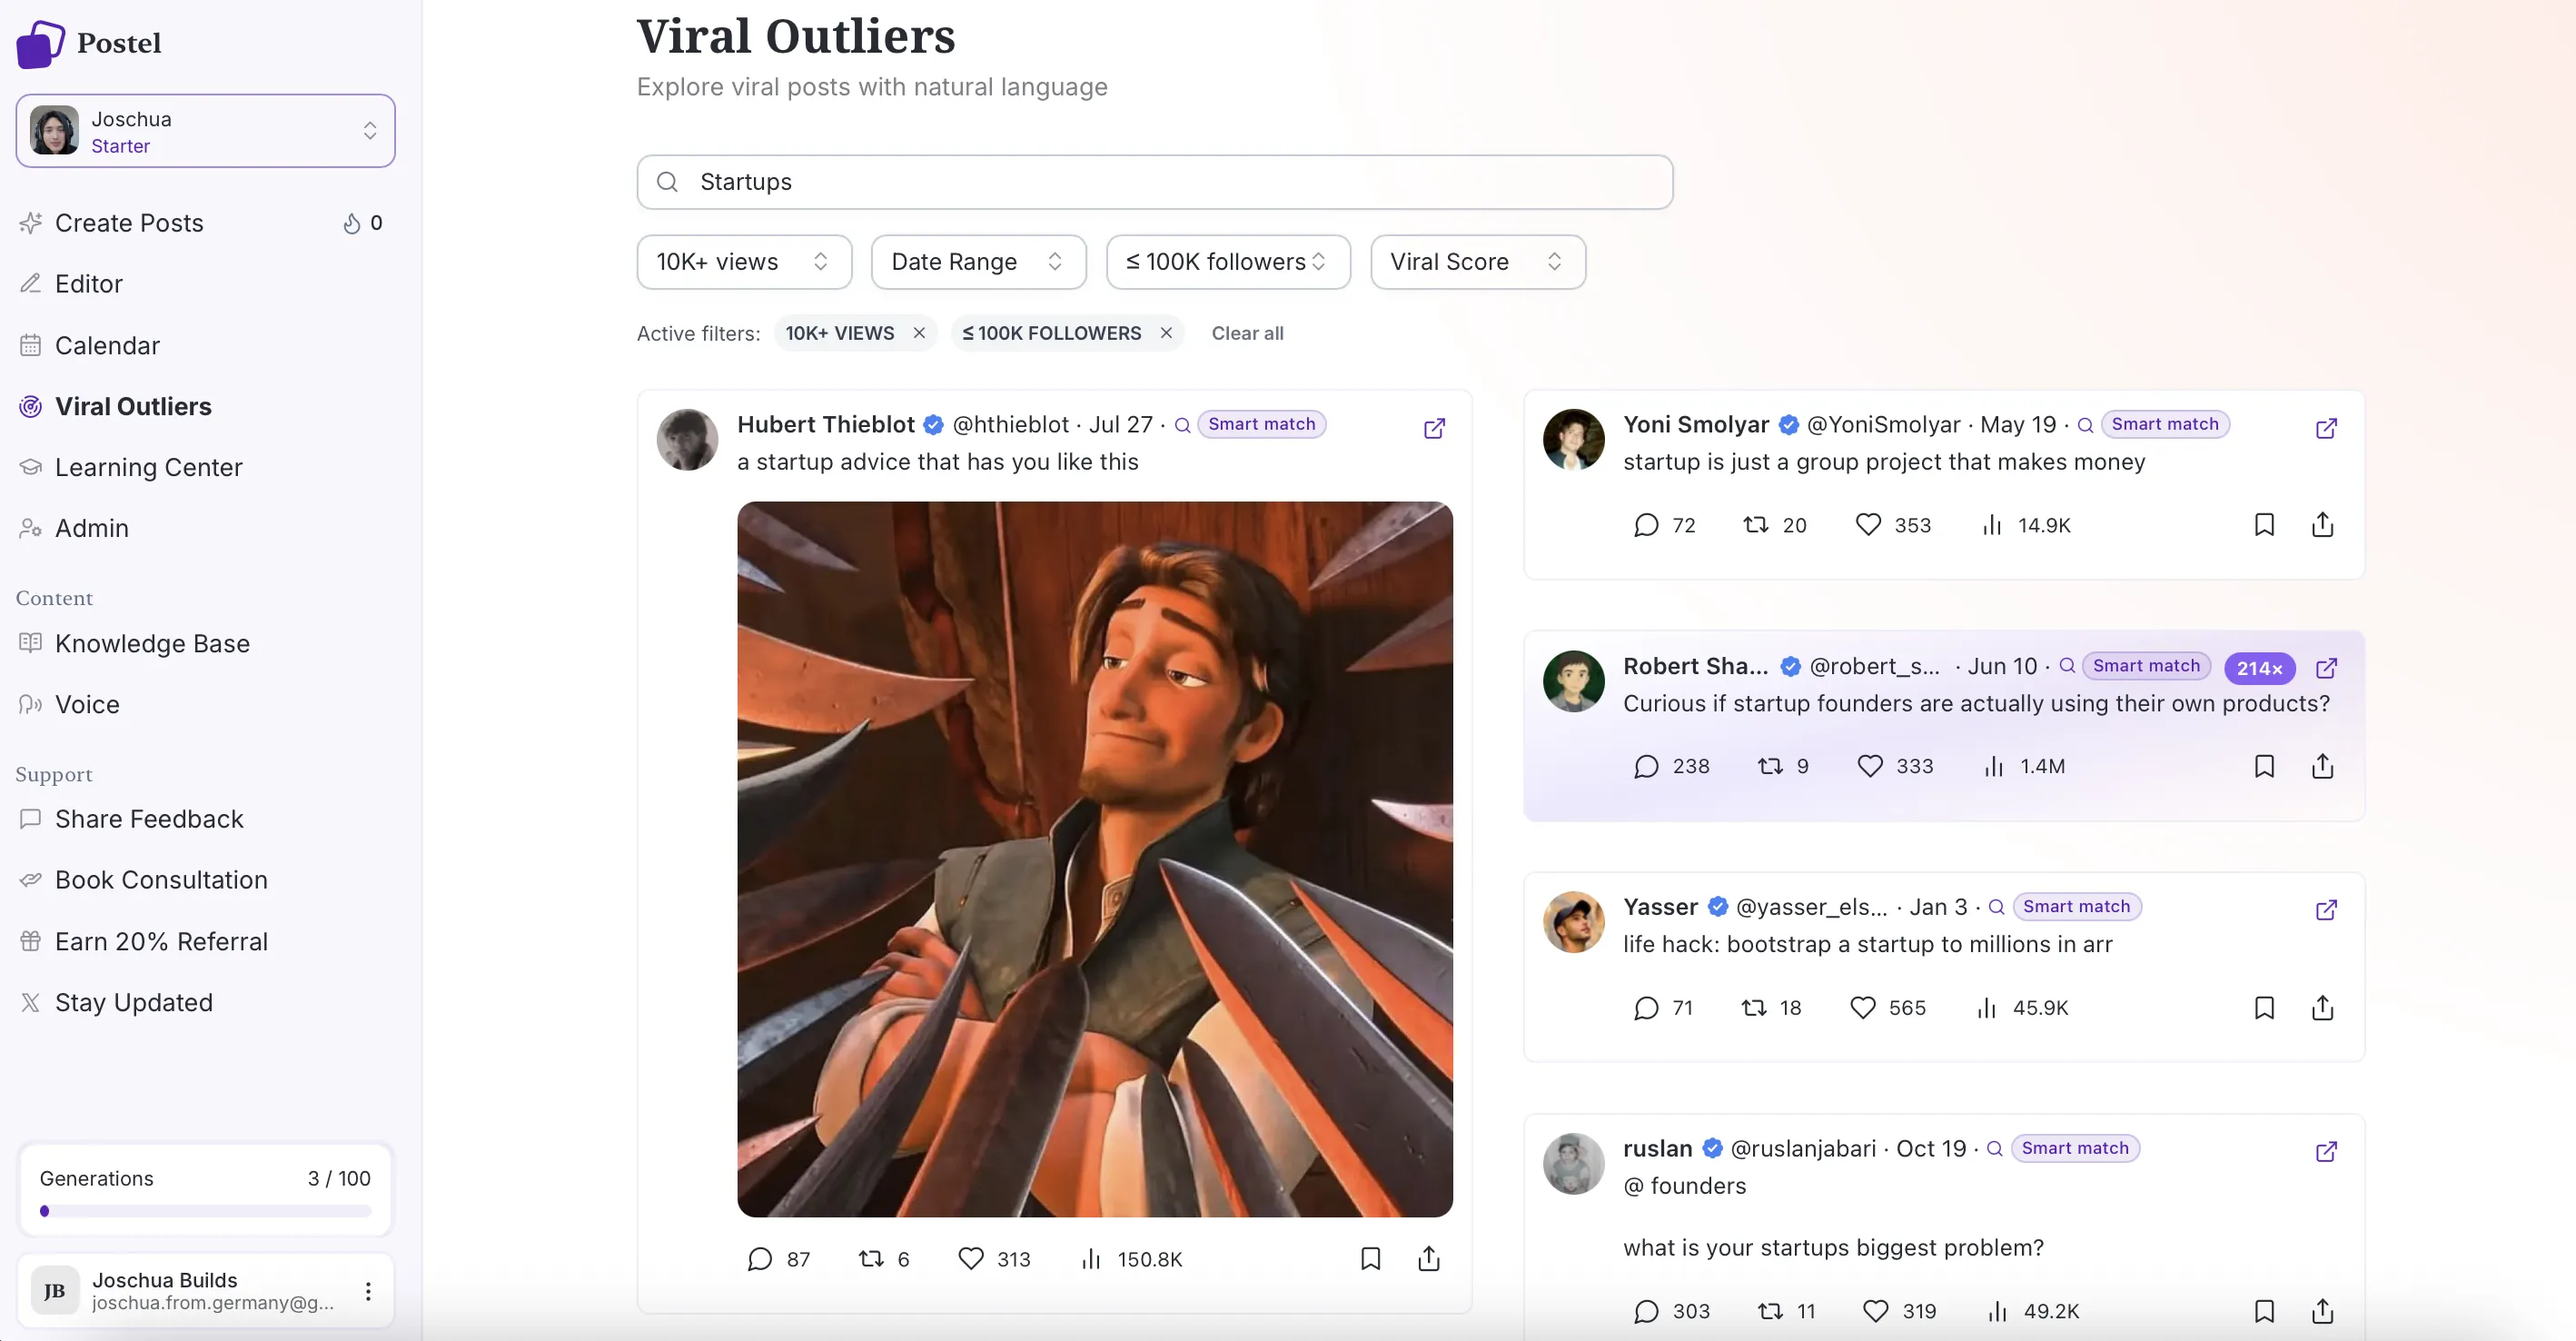This screenshot has width=2576, height=1341.
Task: Open Hubert Thieblot's post externally
Action: 1434,428
